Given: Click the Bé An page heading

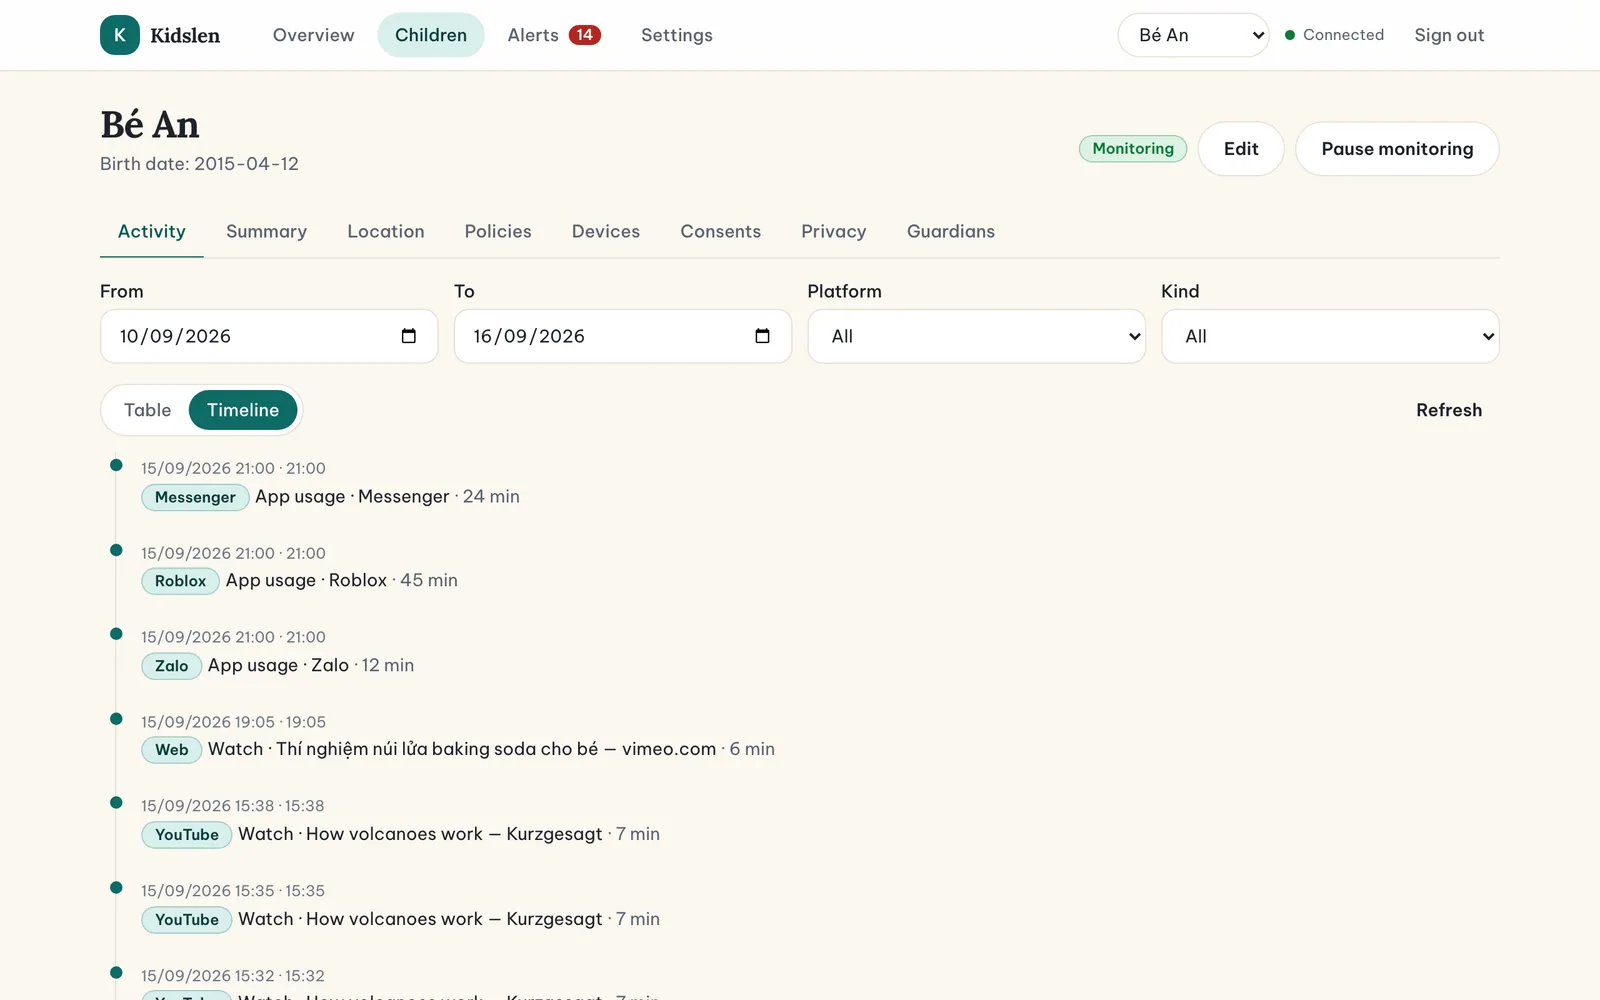Looking at the screenshot, I should coord(150,125).
